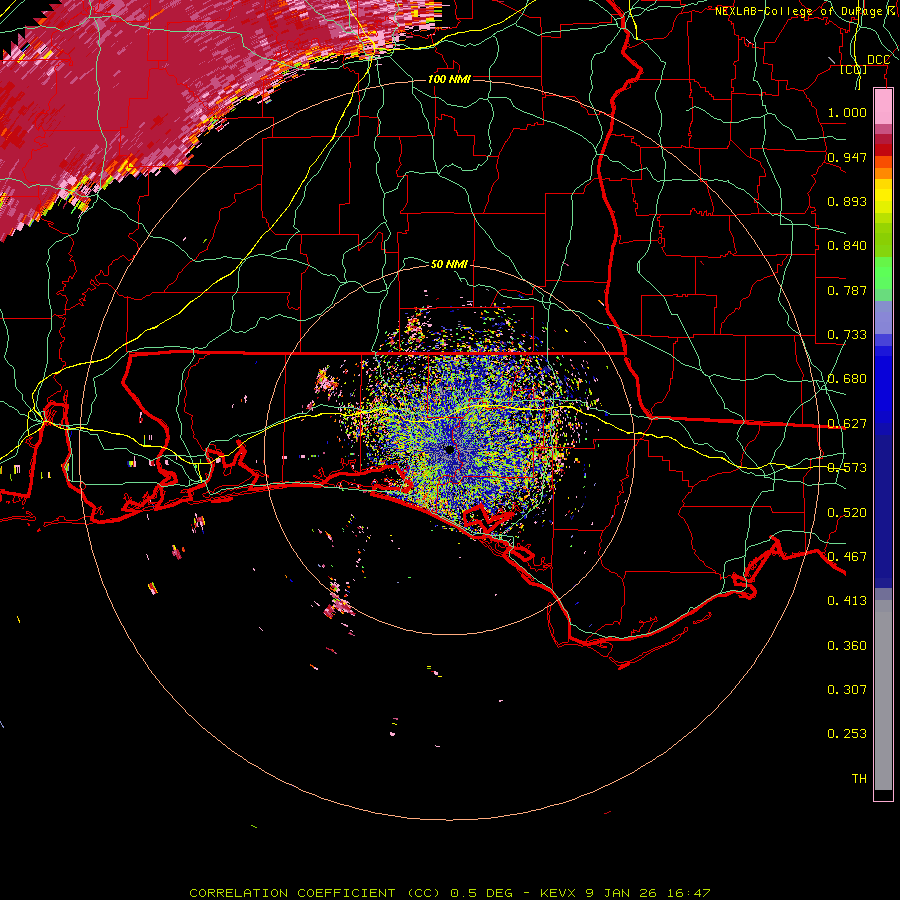Select the 0.680 legend value
This screenshot has width=900, height=900.
tap(847, 379)
